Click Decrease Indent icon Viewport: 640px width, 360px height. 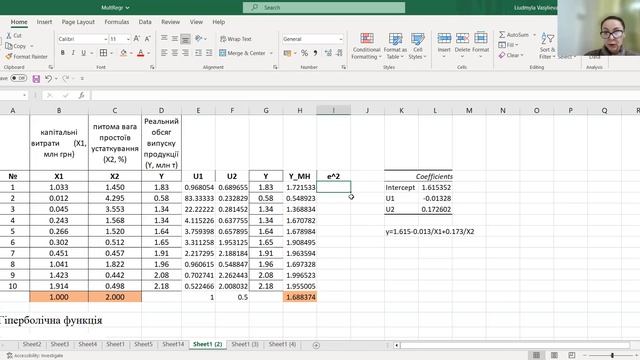[x=198, y=53]
